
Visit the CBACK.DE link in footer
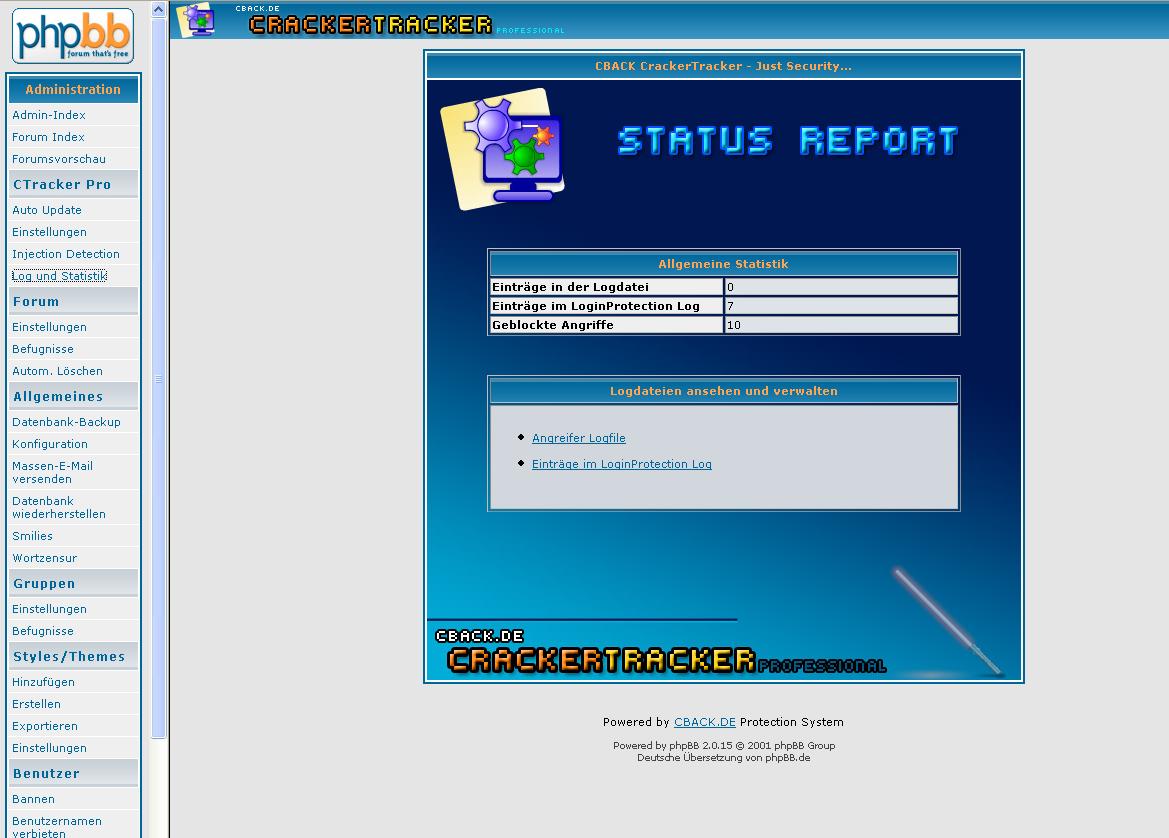pyautogui.click(x=704, y=722)
